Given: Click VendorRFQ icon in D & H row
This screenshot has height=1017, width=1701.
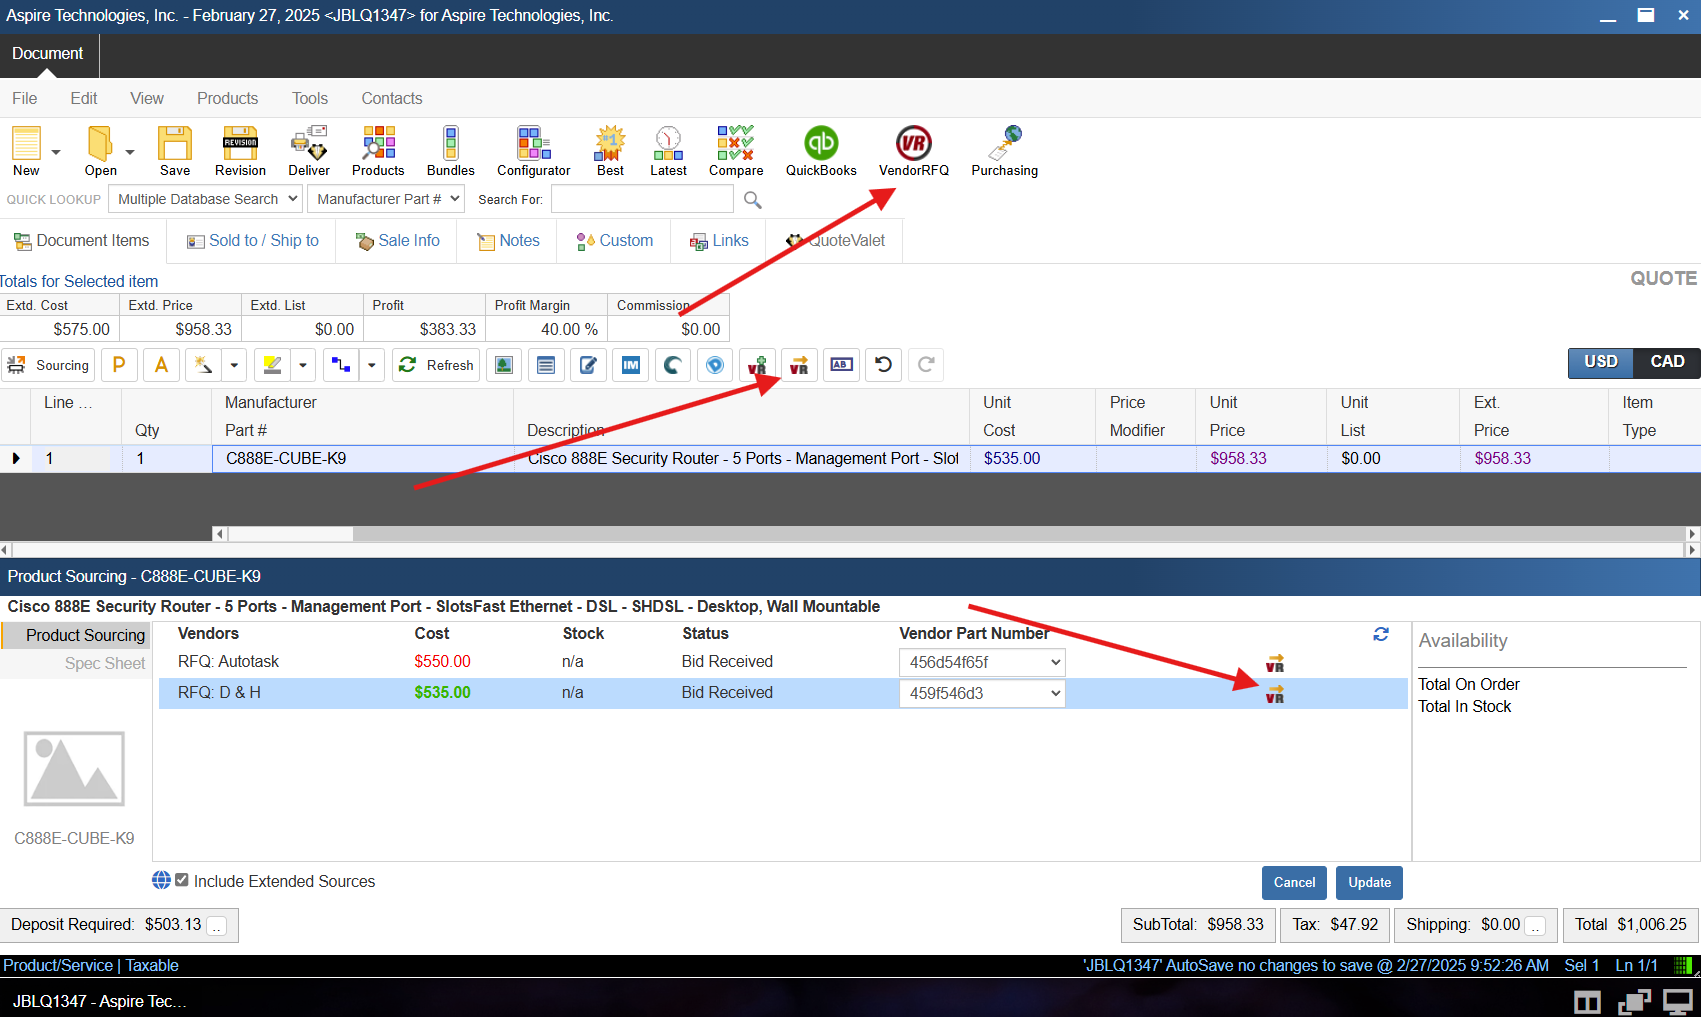Looking at the screenshot, I should (x=1274, y=694).
